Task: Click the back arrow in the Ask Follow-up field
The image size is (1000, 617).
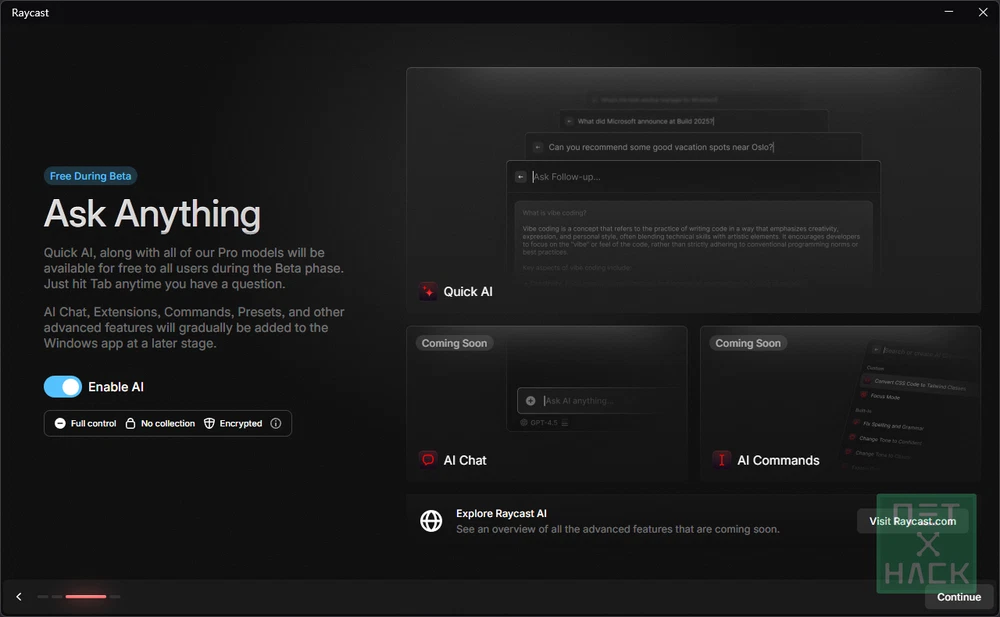Action: (520, 177)
